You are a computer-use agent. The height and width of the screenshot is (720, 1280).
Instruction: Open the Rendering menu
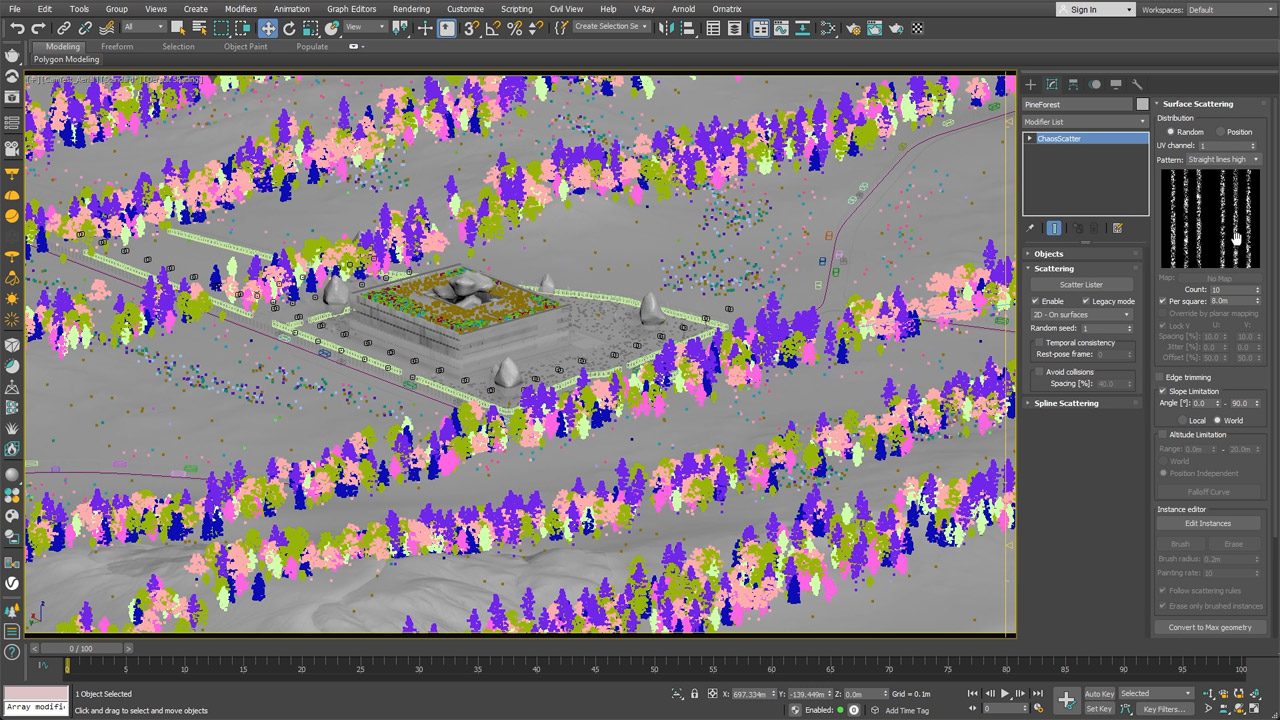(411, 9)
